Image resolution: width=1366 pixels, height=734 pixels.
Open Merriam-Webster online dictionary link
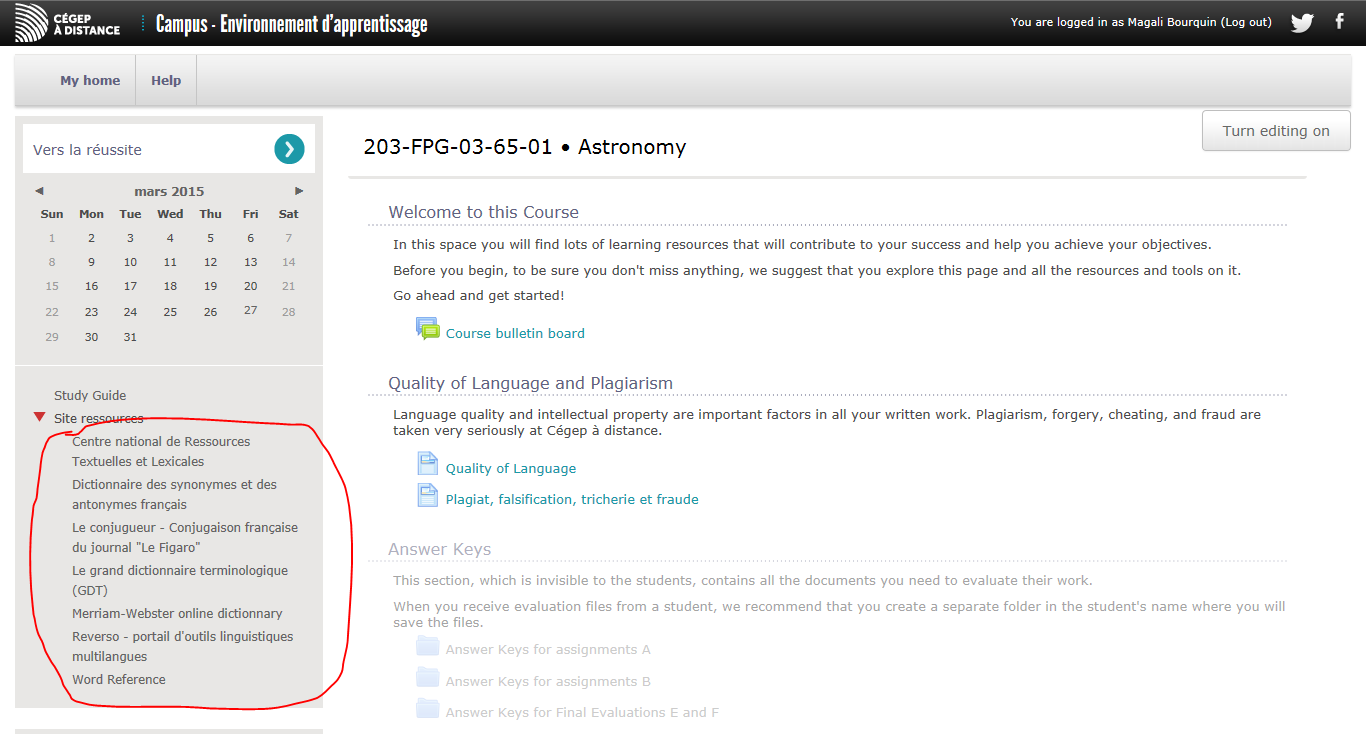pos(177,614)
